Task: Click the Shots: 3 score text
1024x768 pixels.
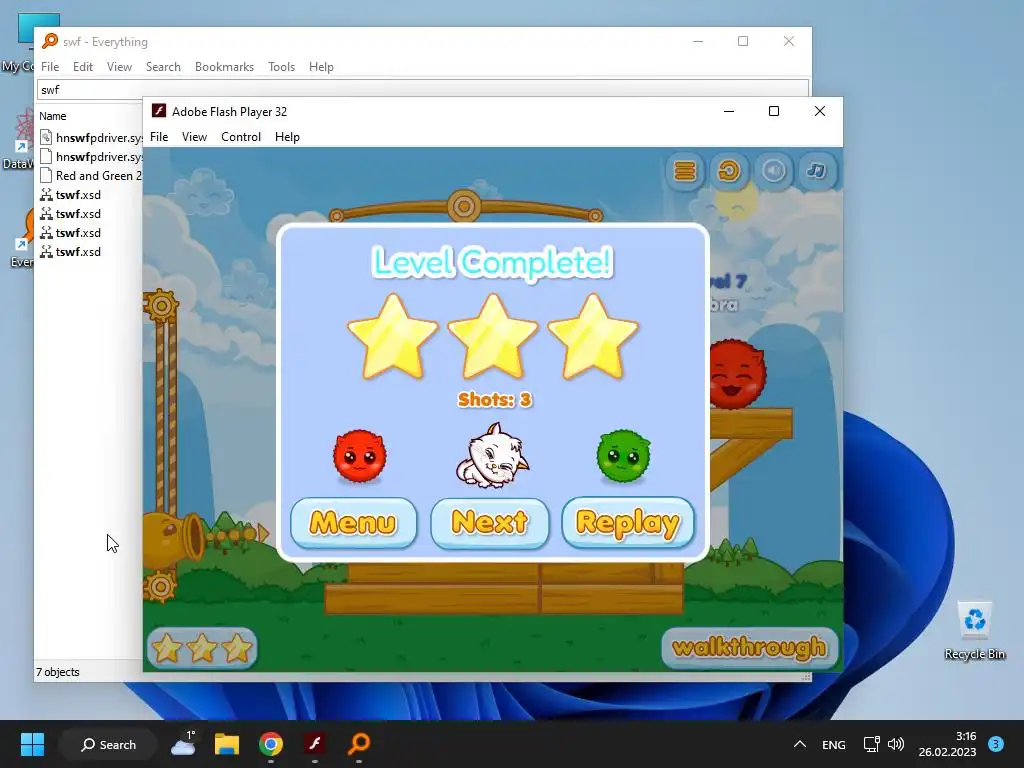Action: tap(494, 399)
